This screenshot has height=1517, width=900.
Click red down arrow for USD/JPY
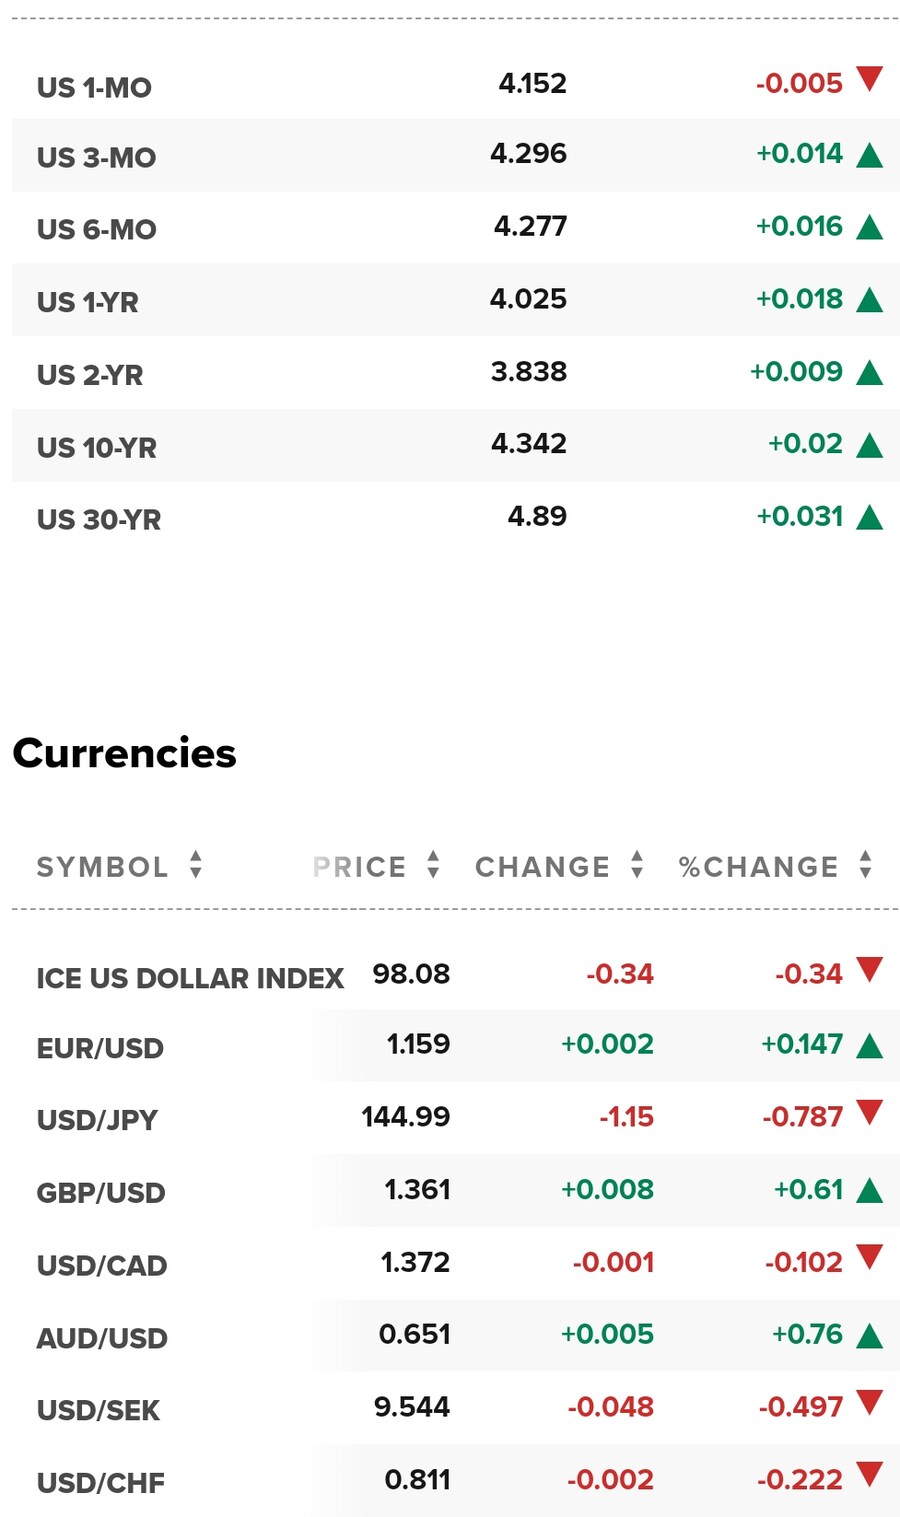click(870, 1112)
